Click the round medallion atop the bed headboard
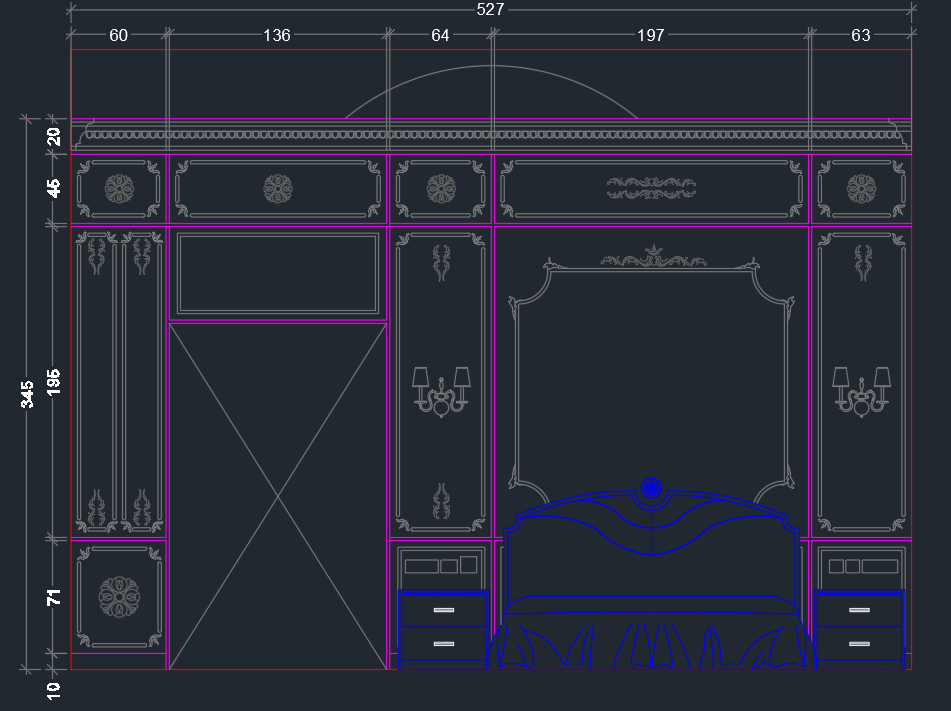 (x=651, y=488)
